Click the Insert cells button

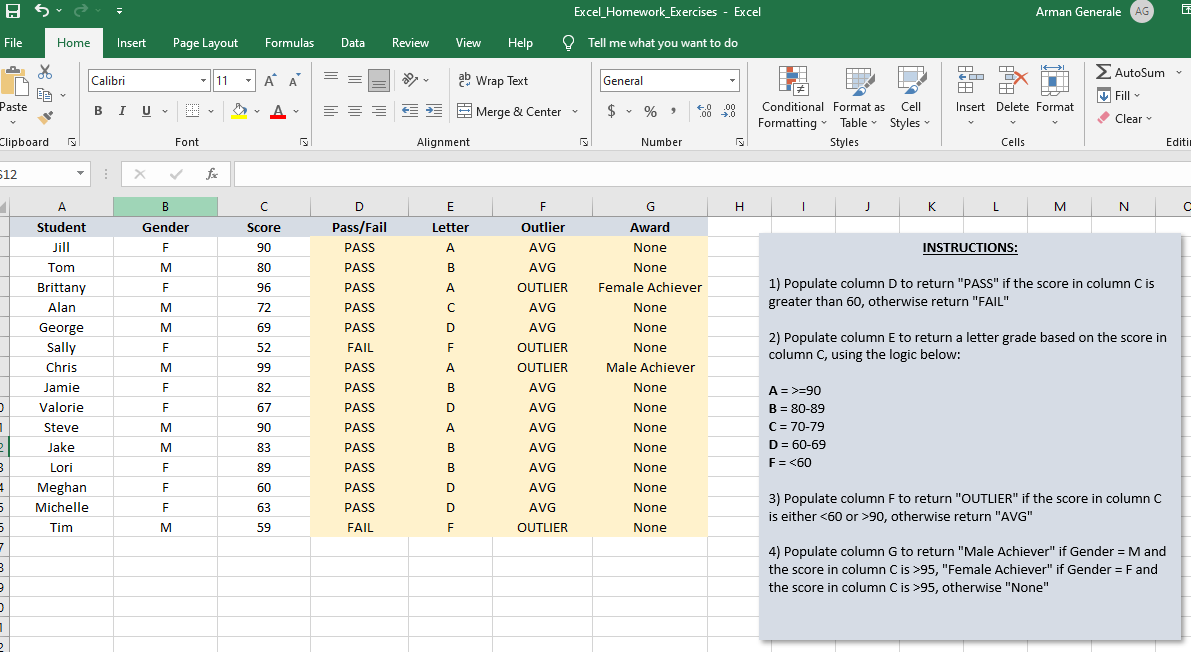point(970,95)
